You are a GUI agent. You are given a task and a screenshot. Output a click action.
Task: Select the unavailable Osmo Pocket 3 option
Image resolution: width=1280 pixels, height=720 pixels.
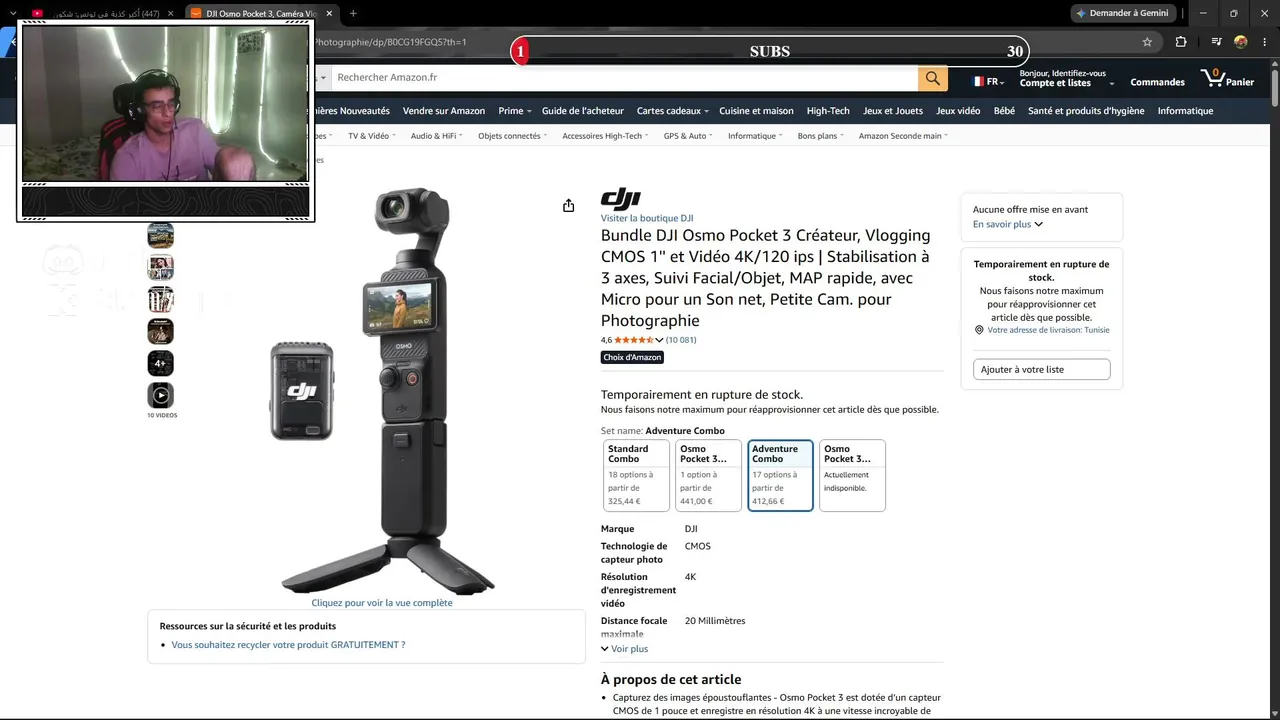[x=852, y=475]
